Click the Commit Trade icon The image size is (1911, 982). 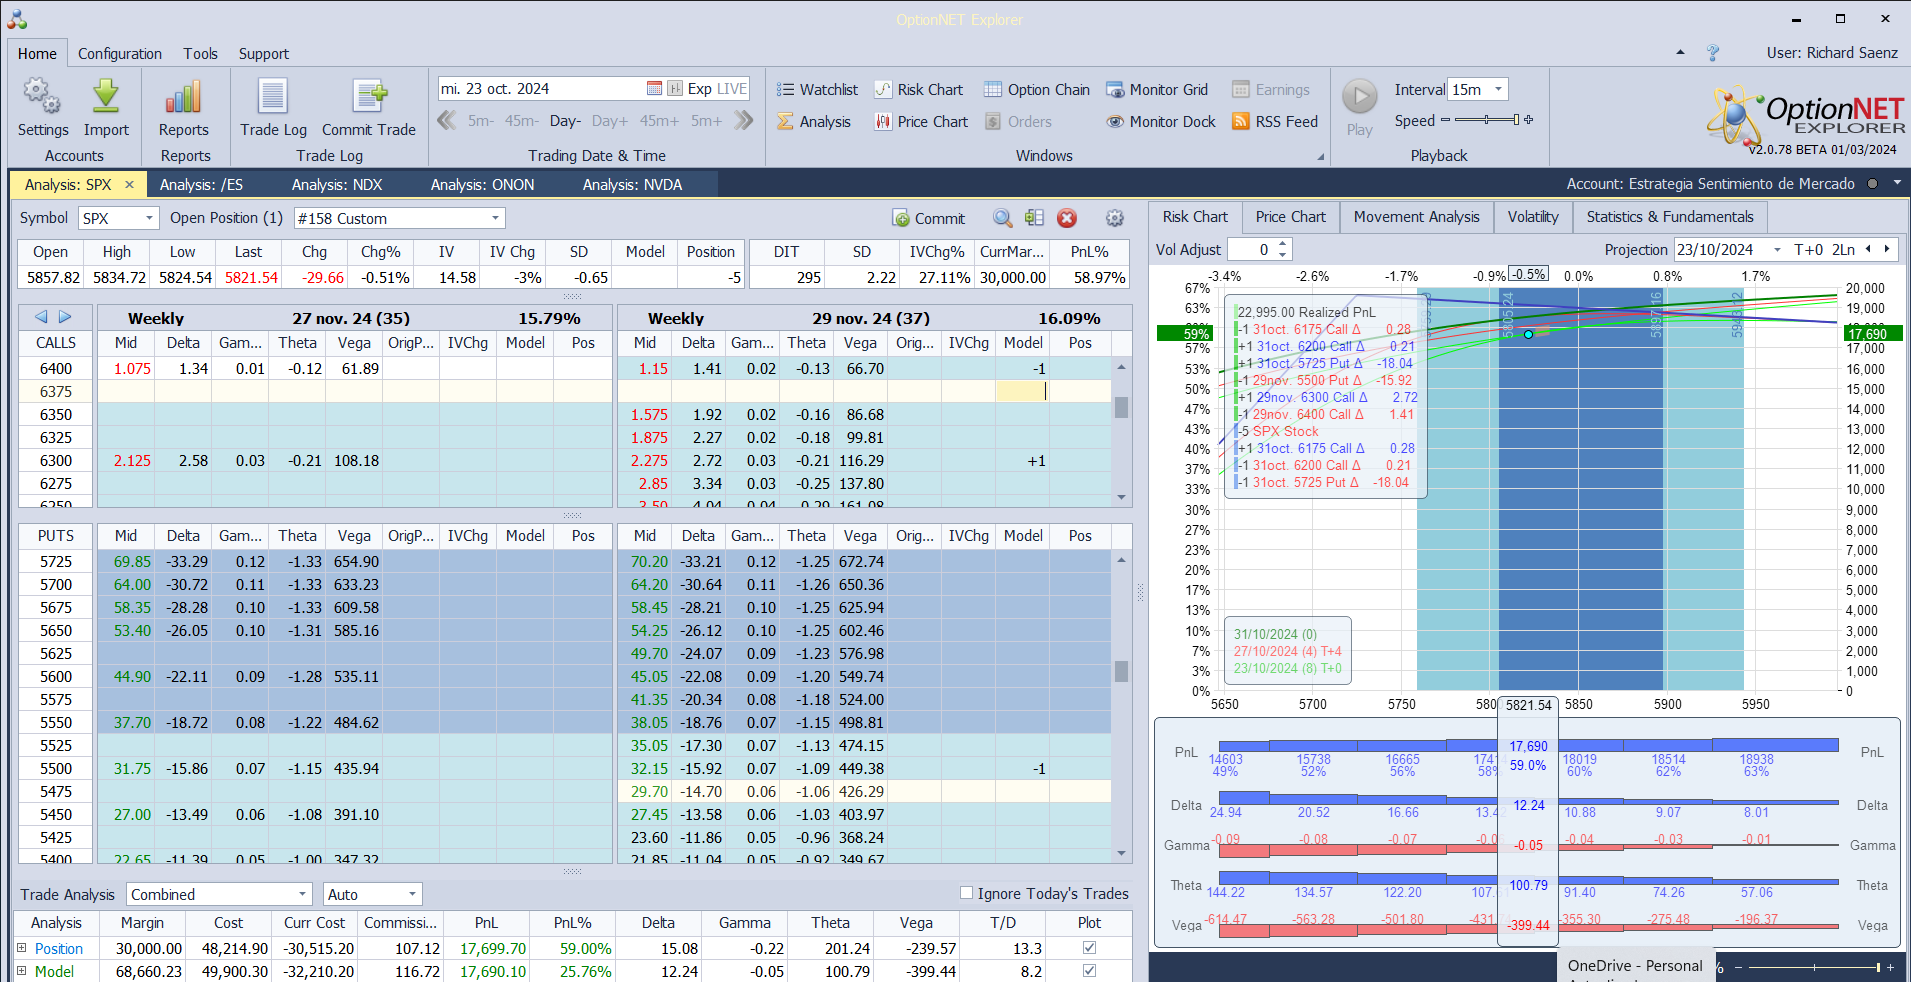369,97
